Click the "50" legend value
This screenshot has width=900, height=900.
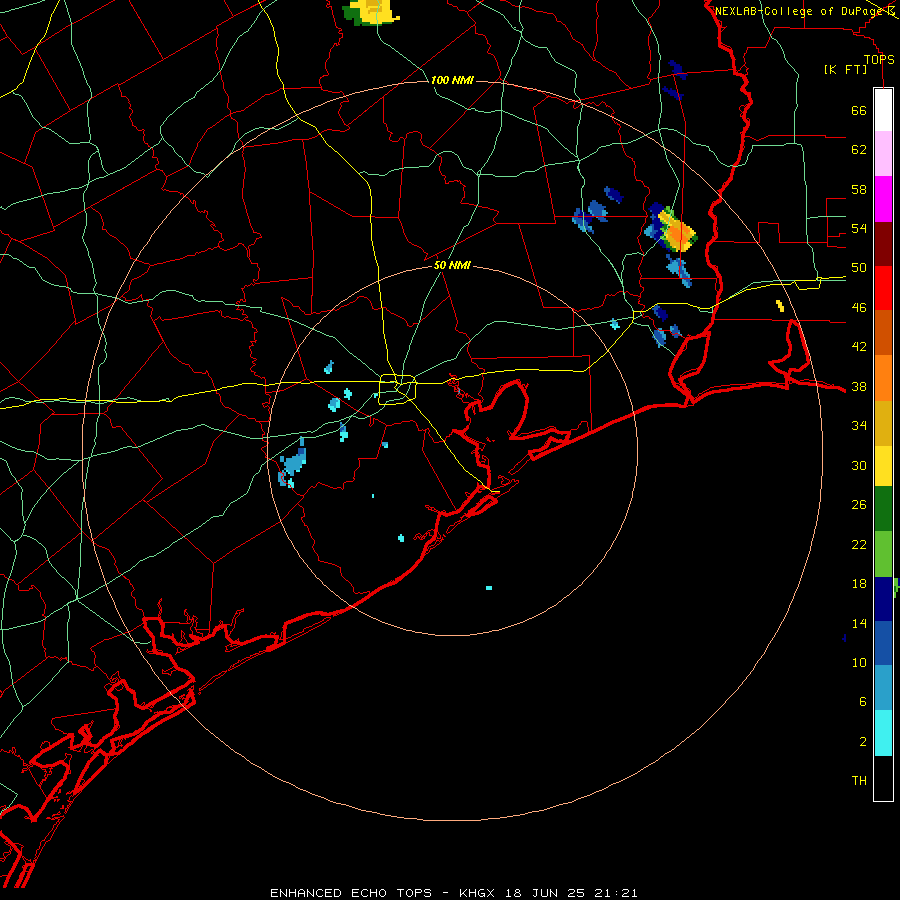tap(859, 268)
